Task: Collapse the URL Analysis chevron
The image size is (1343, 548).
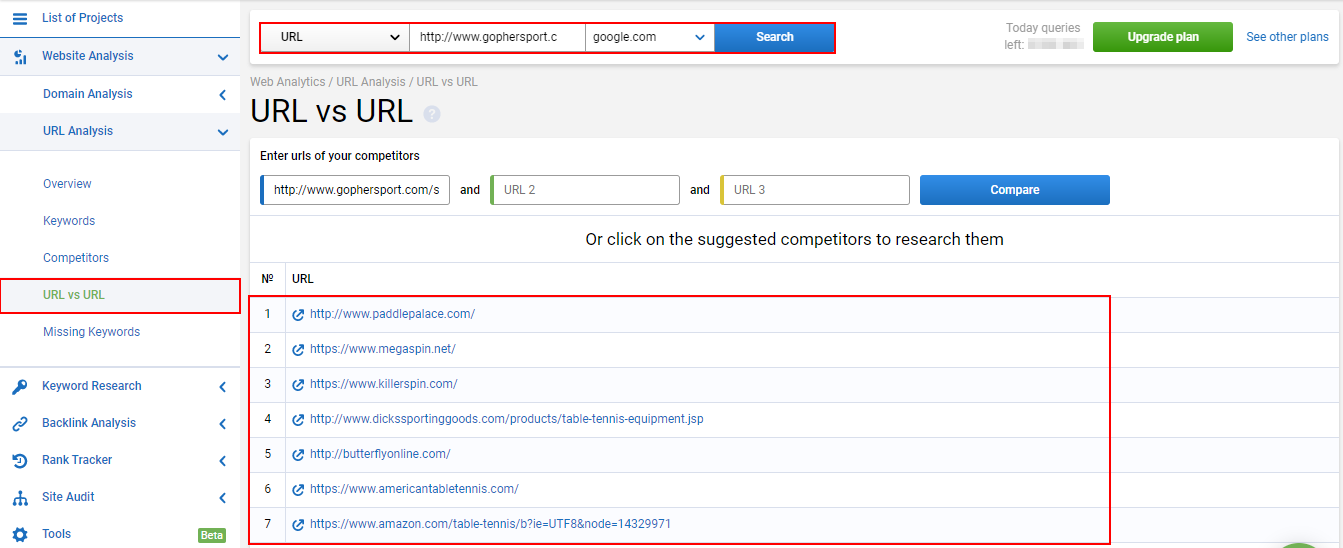Action: tap(223, 132)
